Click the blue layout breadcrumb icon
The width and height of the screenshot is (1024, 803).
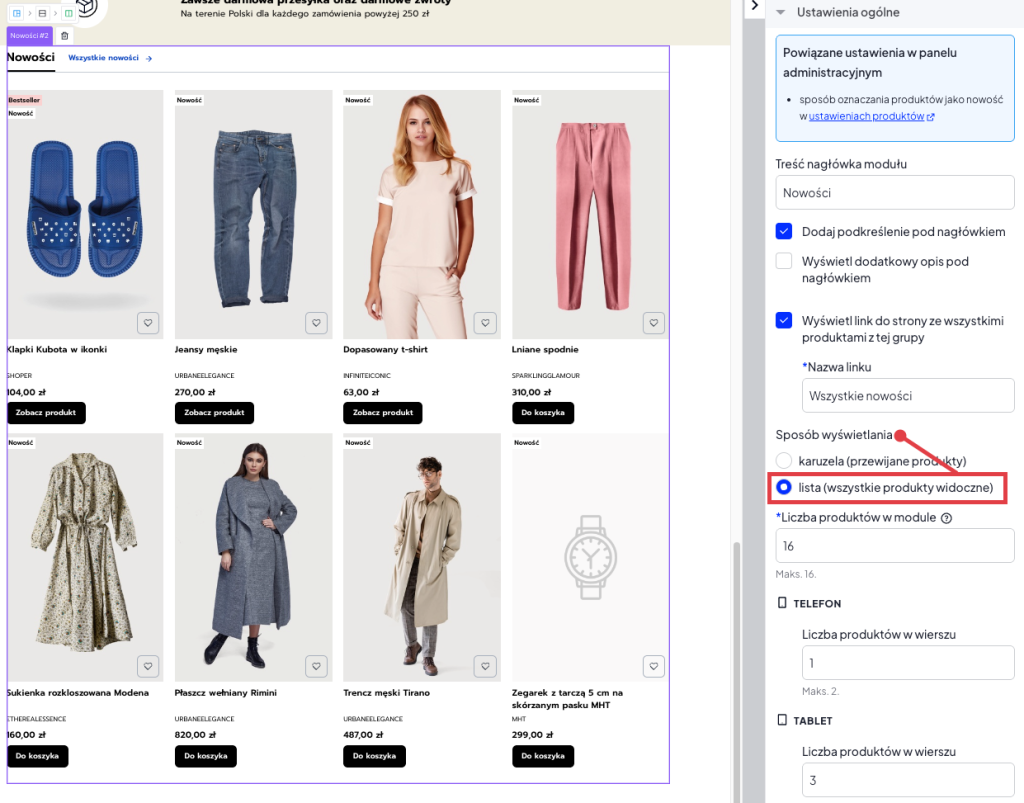pos(16,13)
